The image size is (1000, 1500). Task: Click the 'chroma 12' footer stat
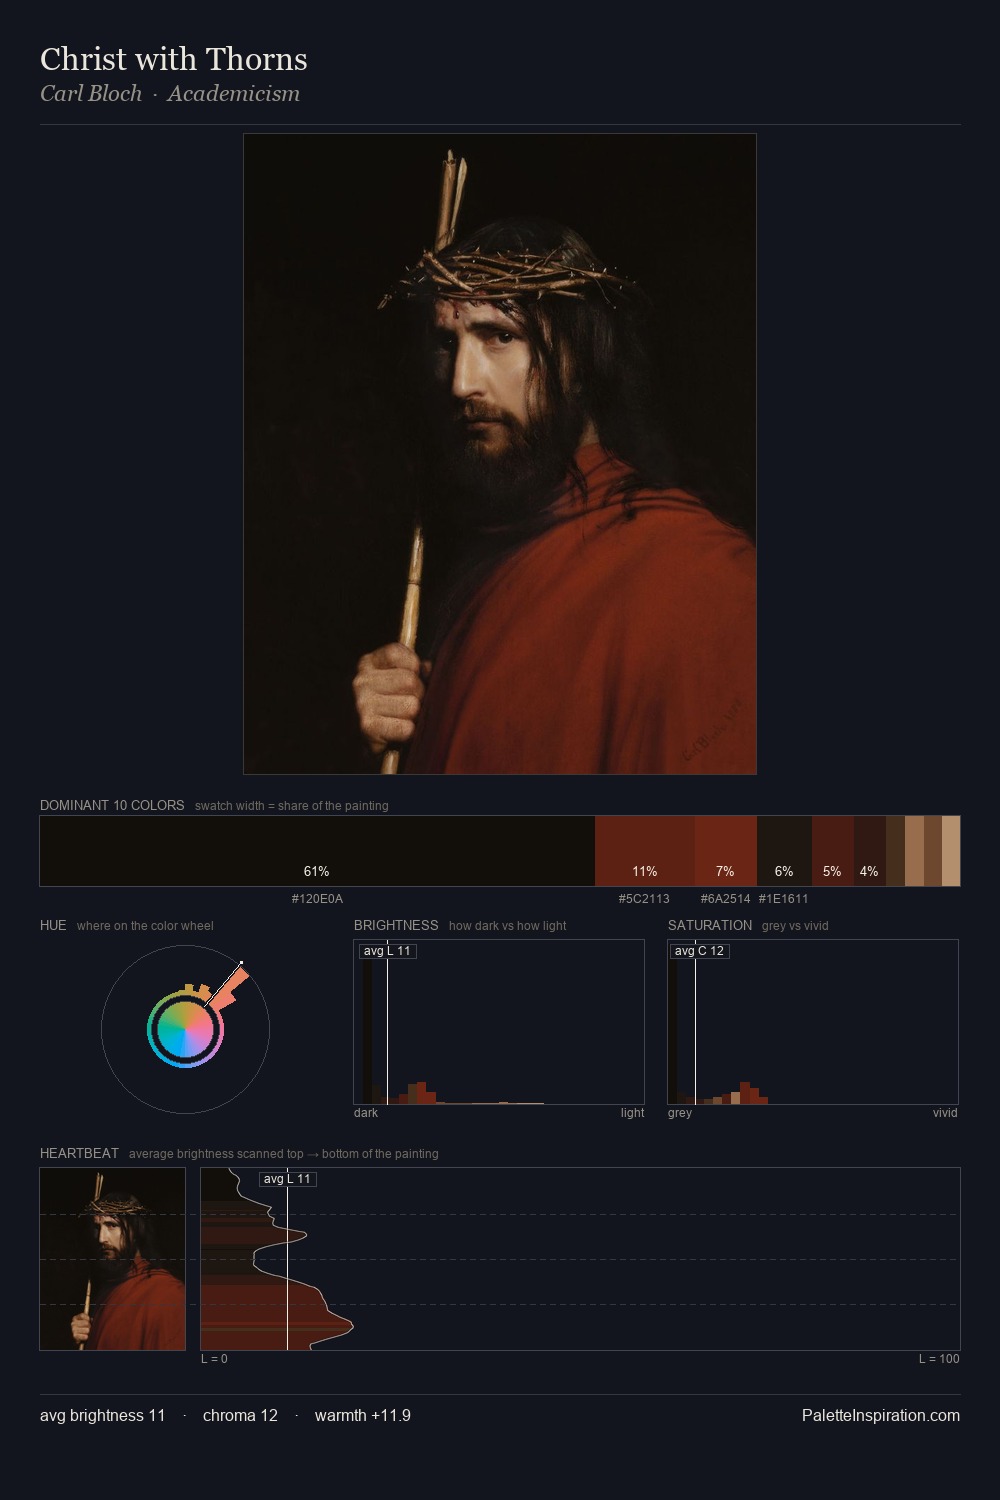[240, 1415]
